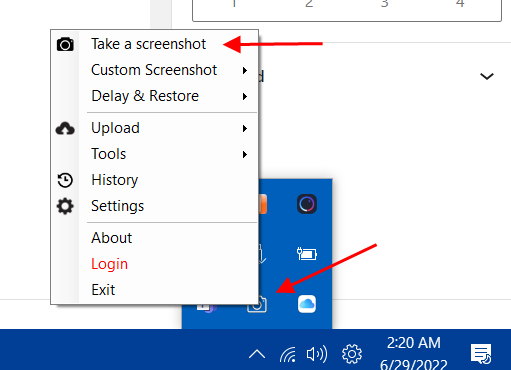Open the Custom Screenshot submenu
The width and height of the screenshot is (511, 370).
154,70
